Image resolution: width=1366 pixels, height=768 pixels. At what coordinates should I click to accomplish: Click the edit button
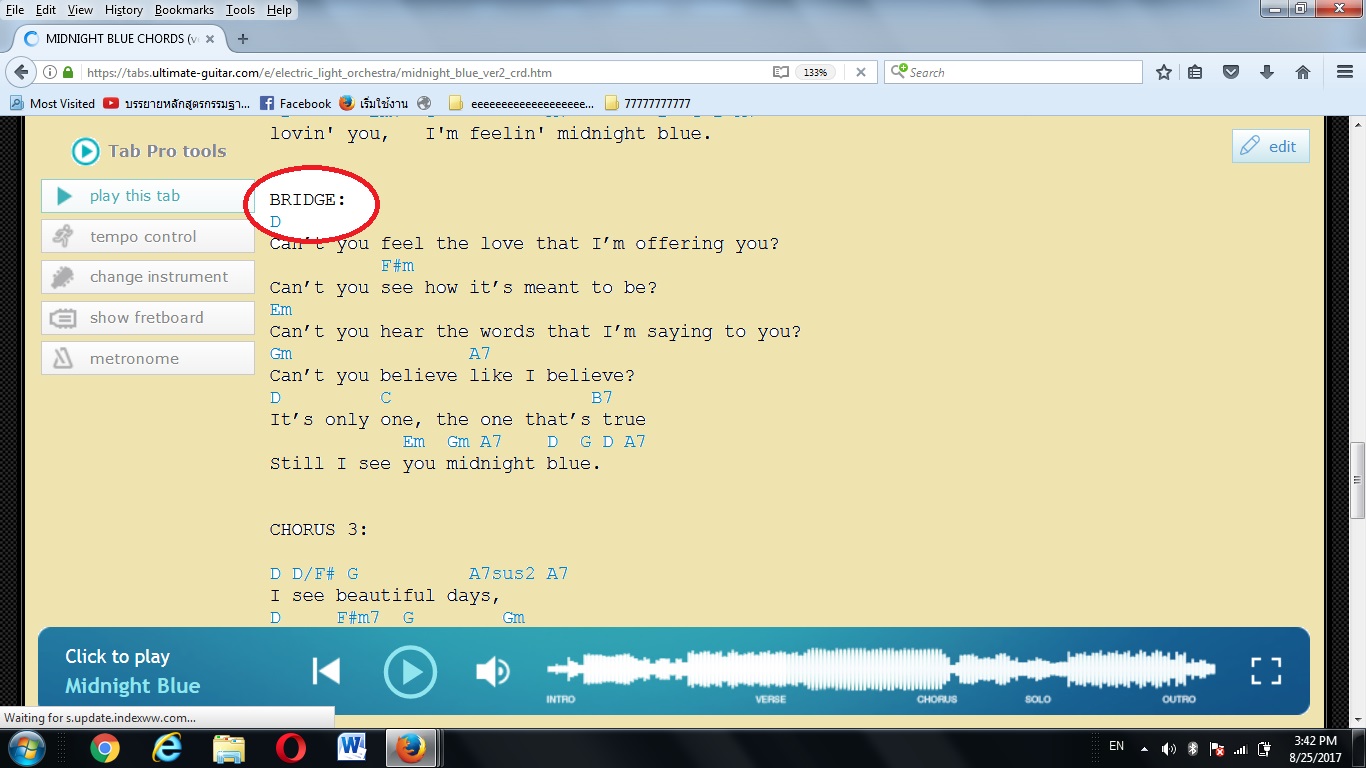[1270, 146]
